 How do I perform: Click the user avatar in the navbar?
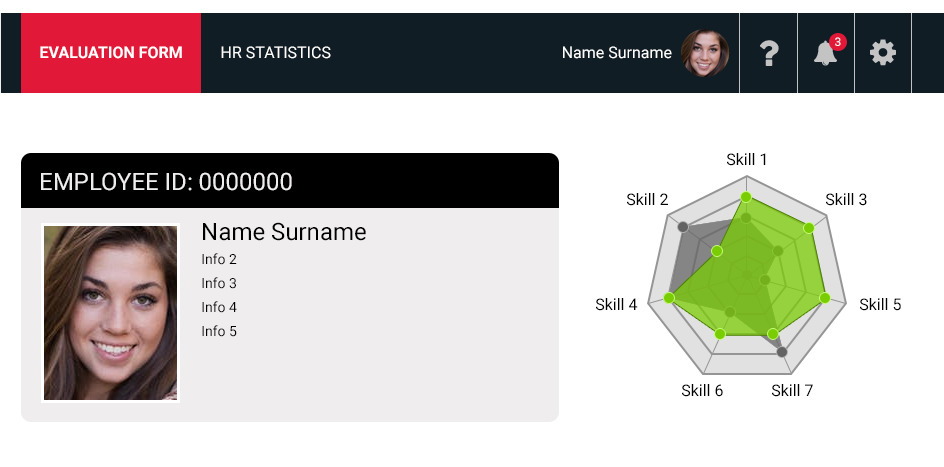point(705,53)
